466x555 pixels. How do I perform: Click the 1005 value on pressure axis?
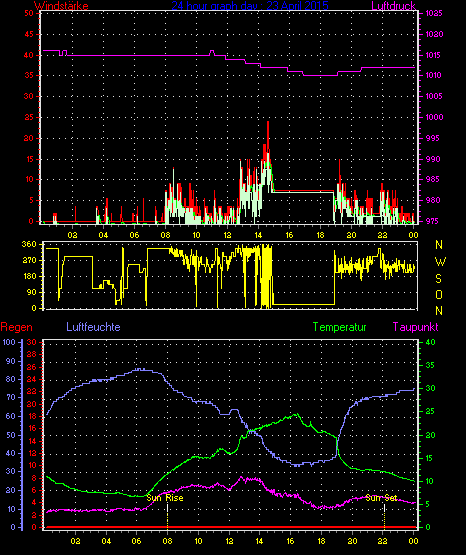tap(433, 96)
